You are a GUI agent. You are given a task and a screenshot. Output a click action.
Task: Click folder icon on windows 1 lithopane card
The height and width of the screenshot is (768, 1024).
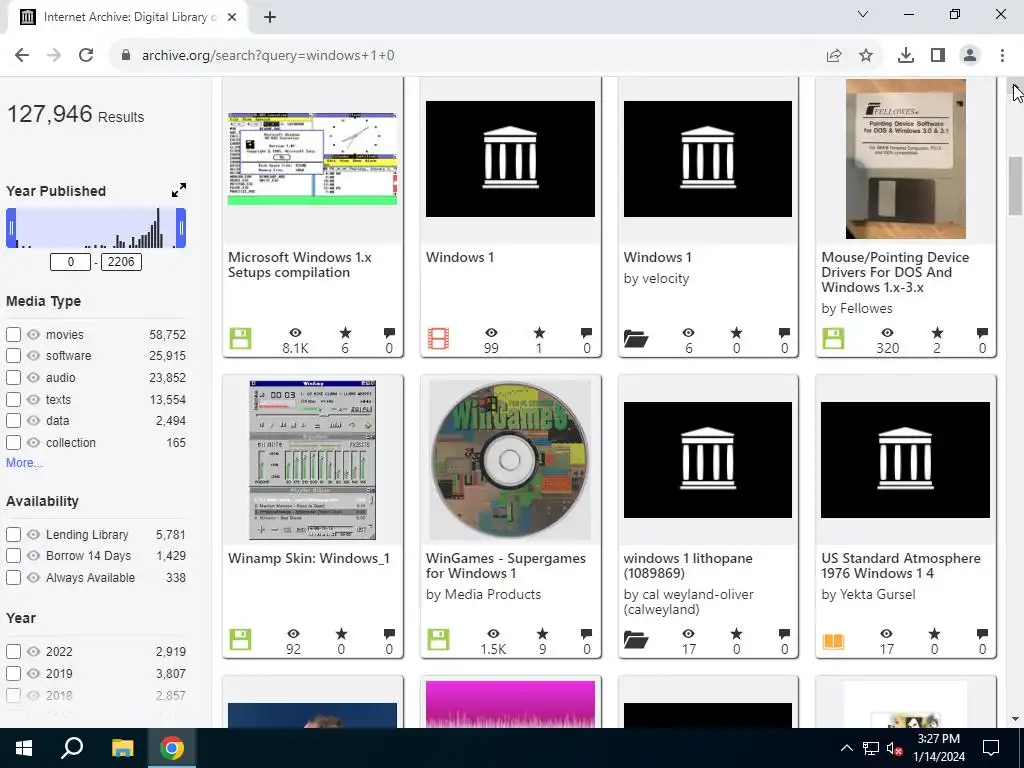pyautogui.click(x=635, y=640)
